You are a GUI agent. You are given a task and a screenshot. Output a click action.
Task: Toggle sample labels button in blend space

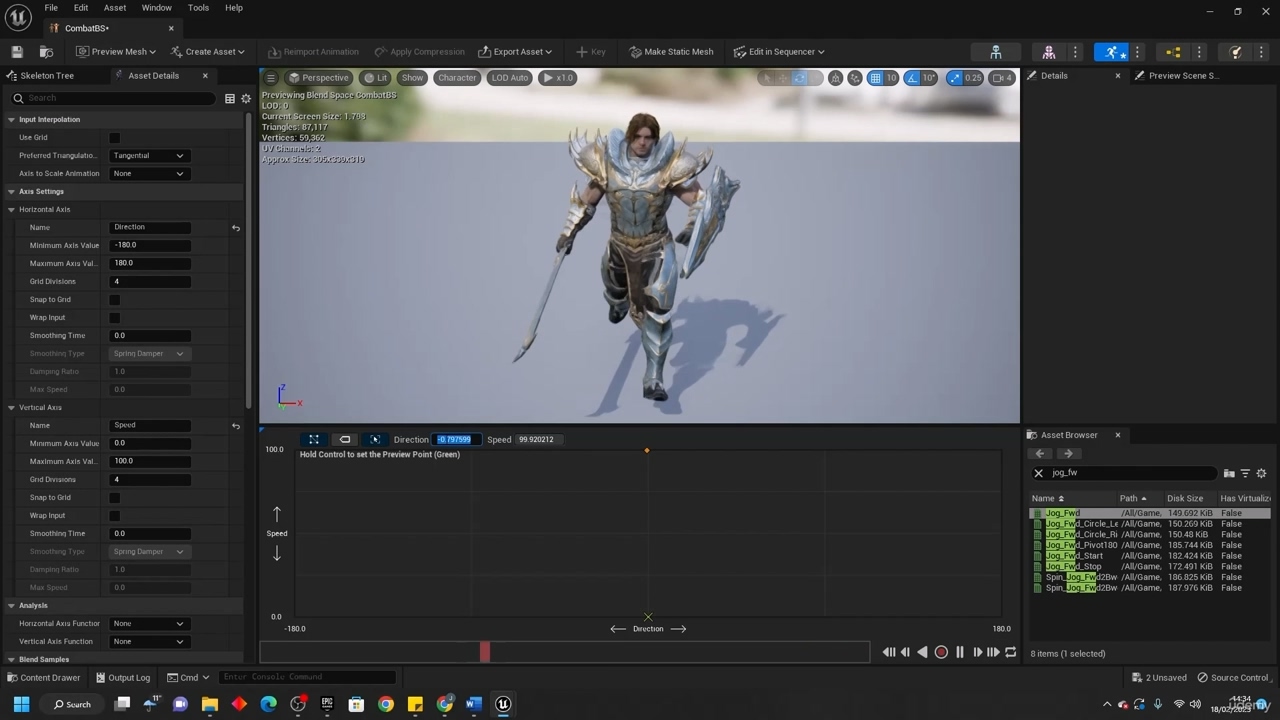point(345,439)
